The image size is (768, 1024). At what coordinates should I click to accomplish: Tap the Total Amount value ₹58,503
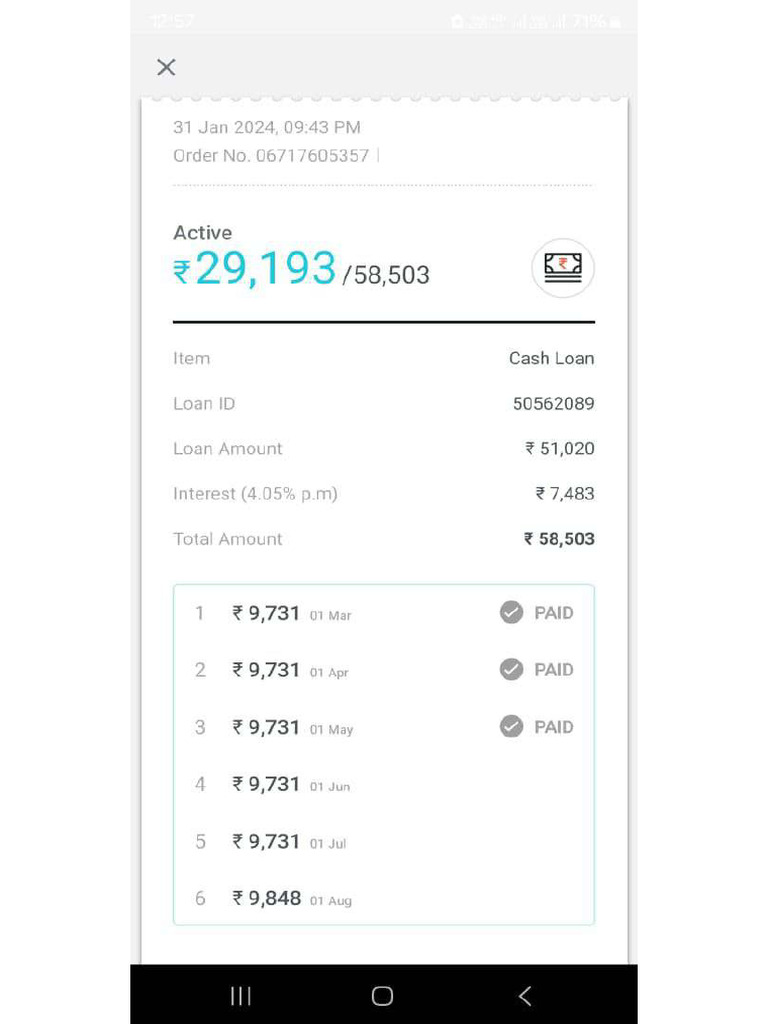(x=559, y=539)
